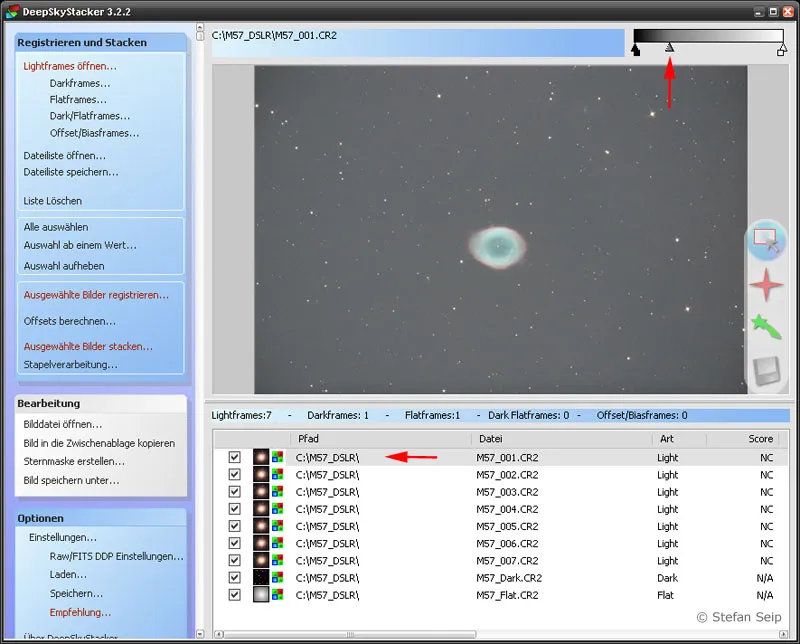This screenshot has width=800, height=644.
Task: Click the light frame thumbnail of M57_007.CR2
Action: [x=261, y=560]
